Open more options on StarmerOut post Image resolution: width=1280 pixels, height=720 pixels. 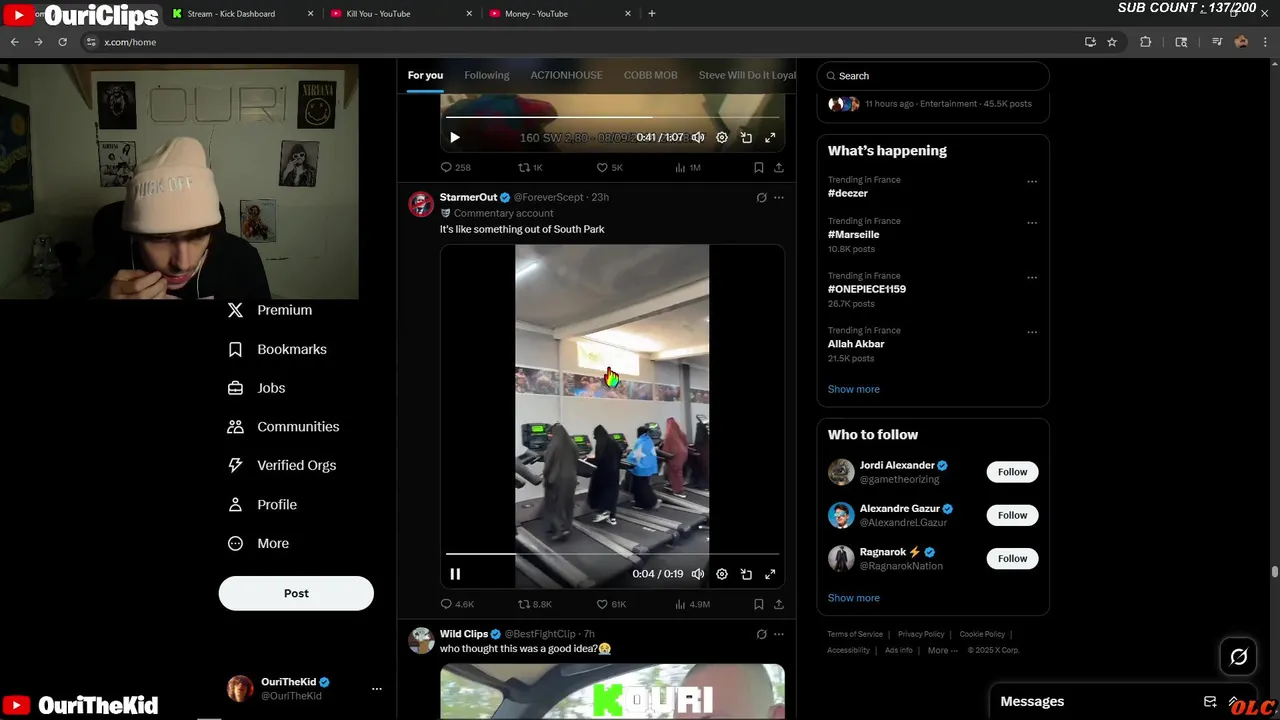click(x=779, y=198)
